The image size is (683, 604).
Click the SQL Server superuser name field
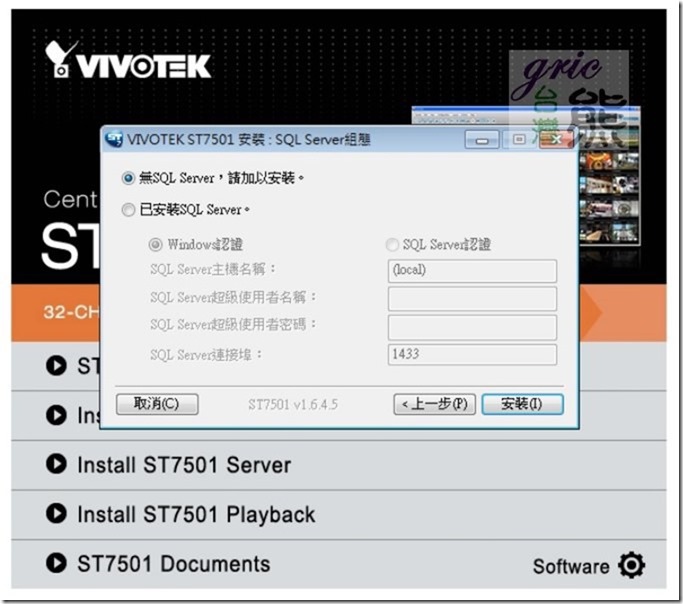pos(472,299)
